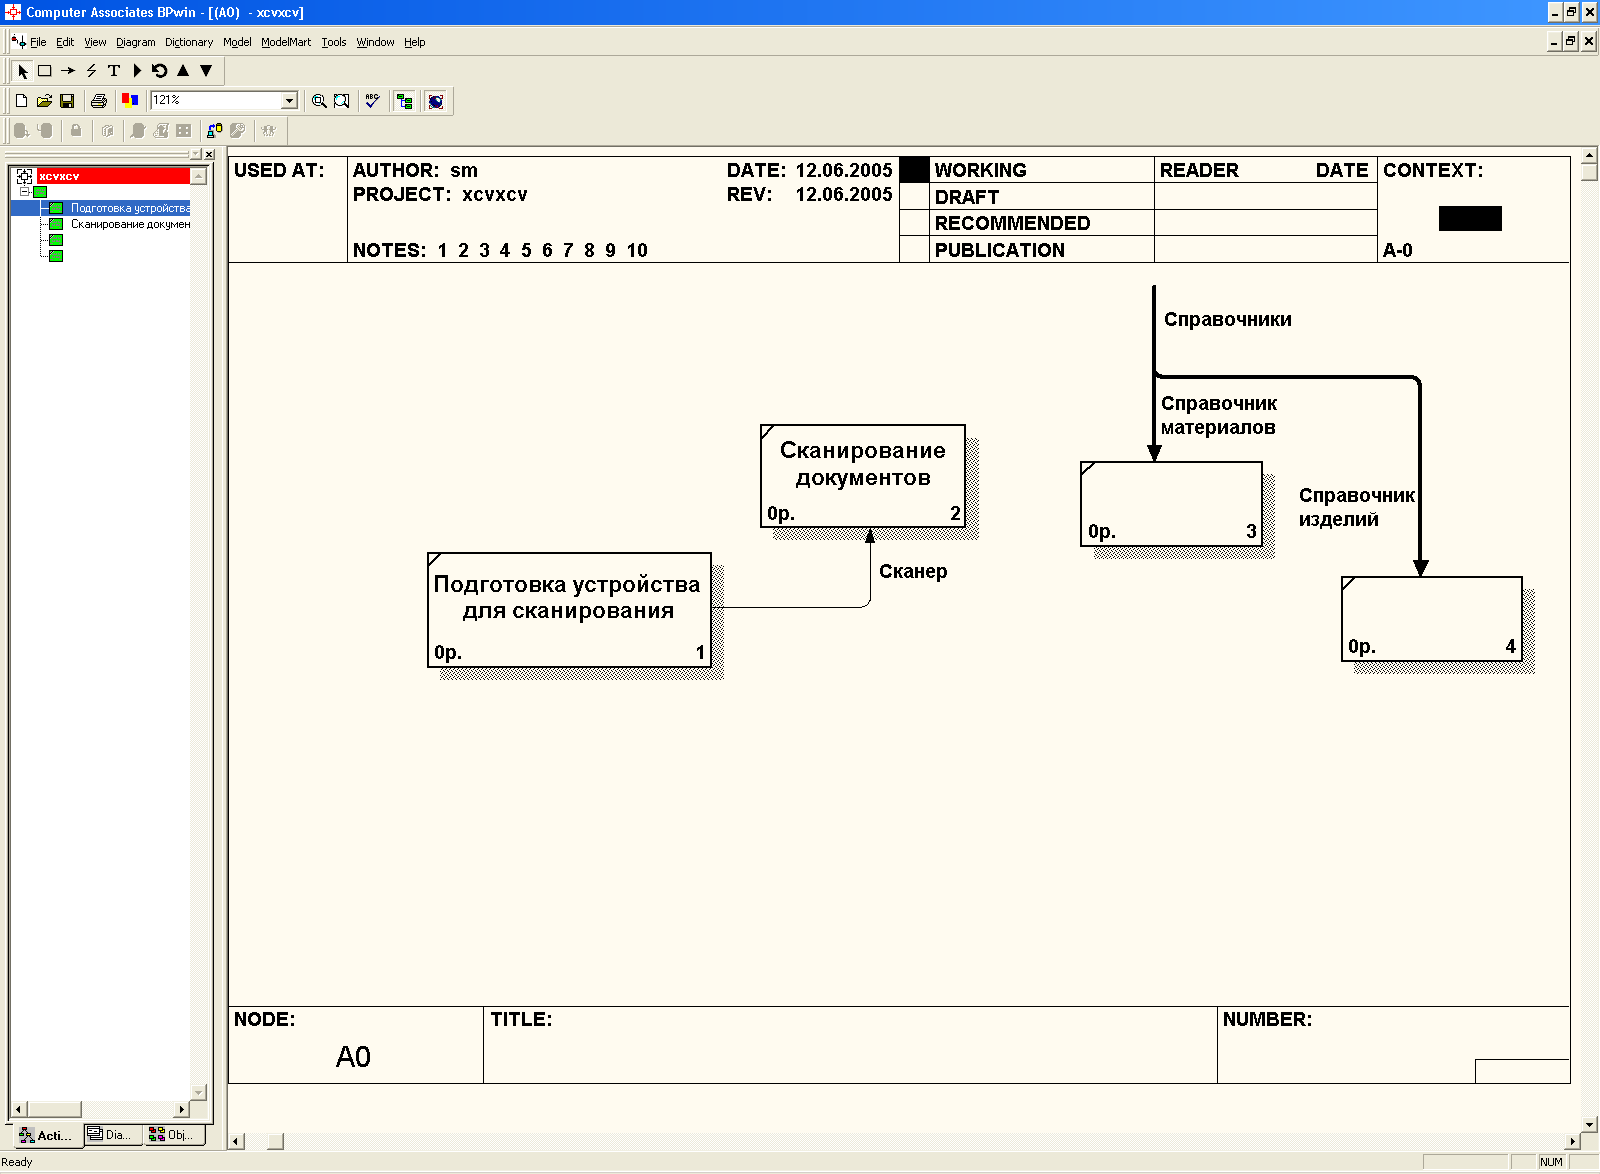Viewport: 1600px width, 1174px height.
Task: Click the greyed ModelMart wrench icon
Action: (x=238, y=131)
